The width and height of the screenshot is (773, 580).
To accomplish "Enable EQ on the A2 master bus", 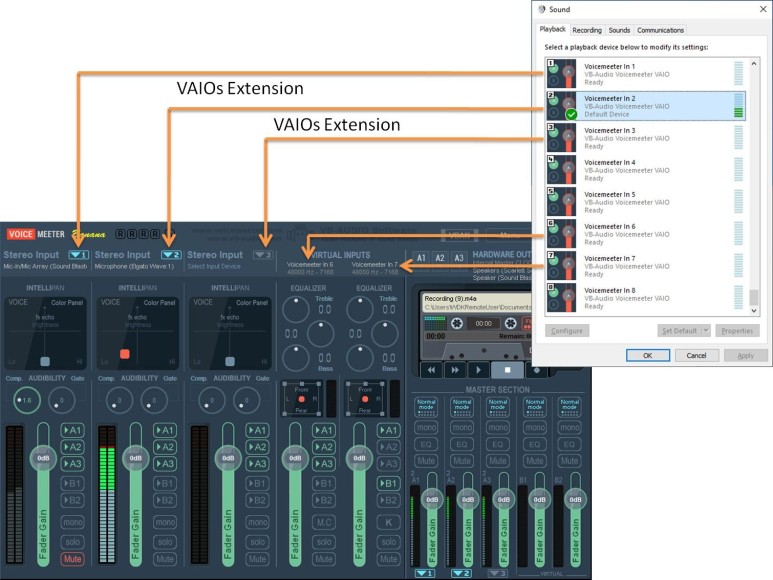I will pos(462,444).
